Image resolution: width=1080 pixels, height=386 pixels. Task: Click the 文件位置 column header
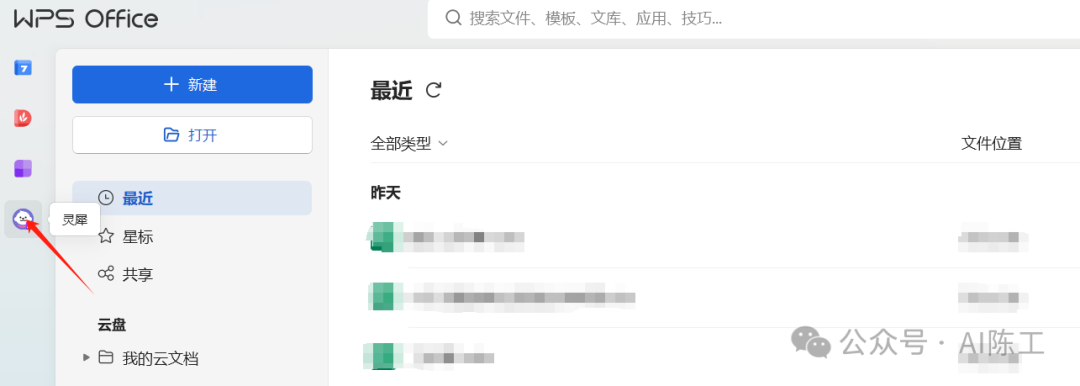tap(991, 143)
